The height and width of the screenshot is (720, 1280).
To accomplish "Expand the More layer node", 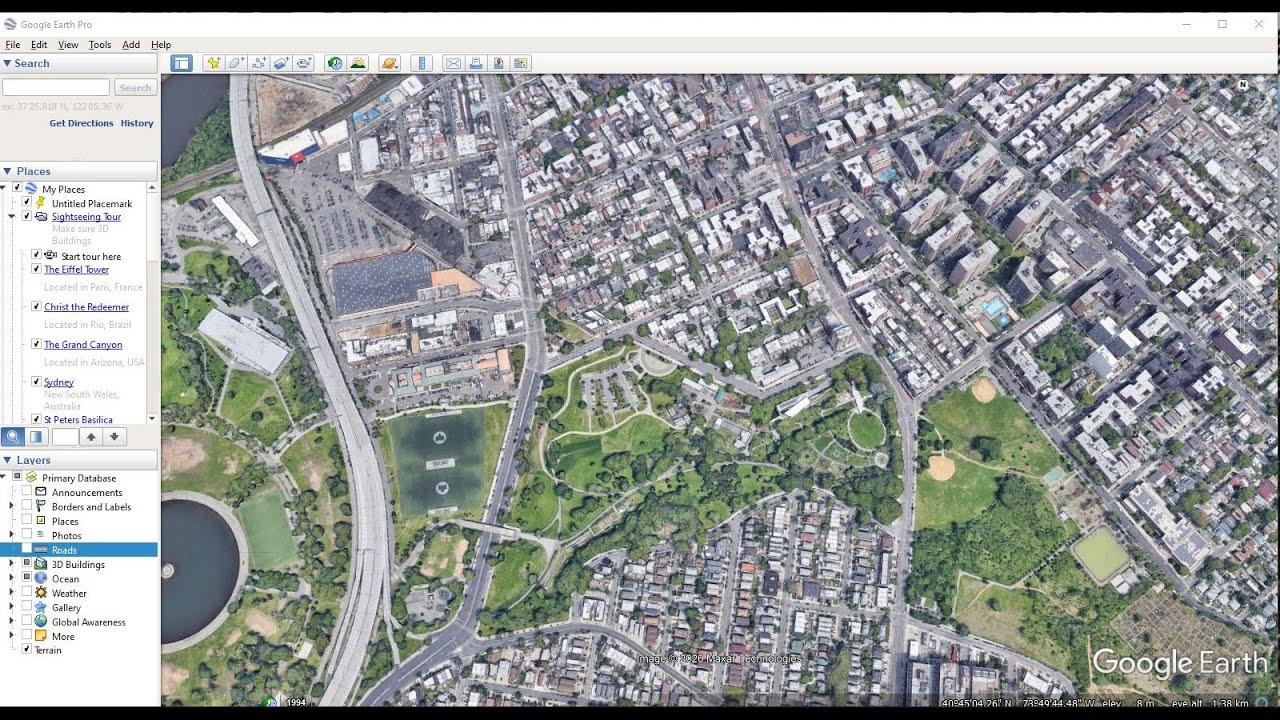I will coord(12,636).
